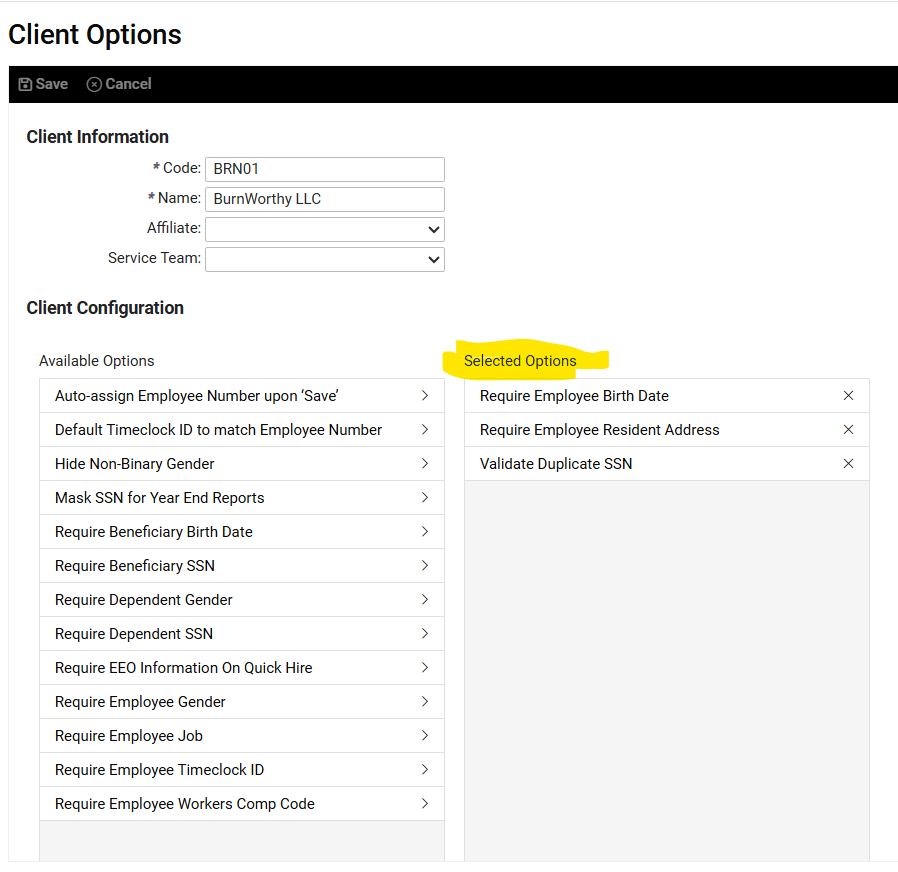Select Require Beneficiary SSN option

point(135,566)
